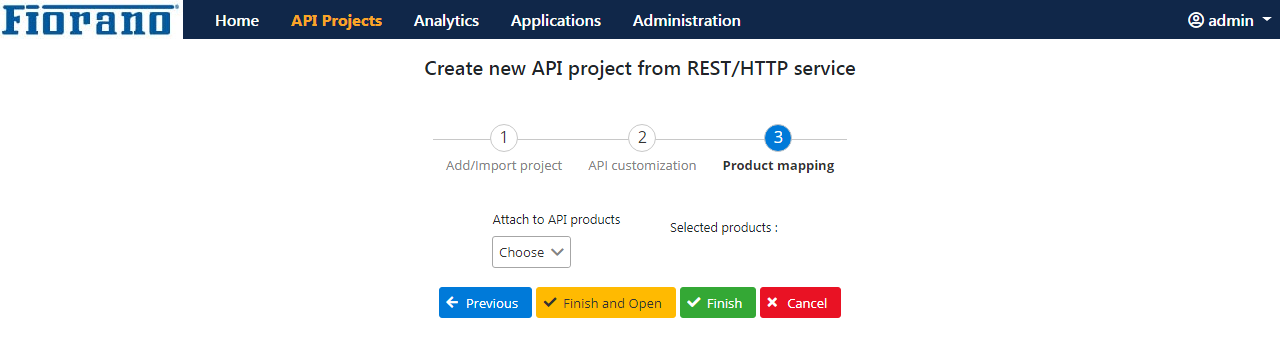Select step 2 circle in wizard
Image resolution: width=1280 pixels, height=363 pixels.
(642, 138)
